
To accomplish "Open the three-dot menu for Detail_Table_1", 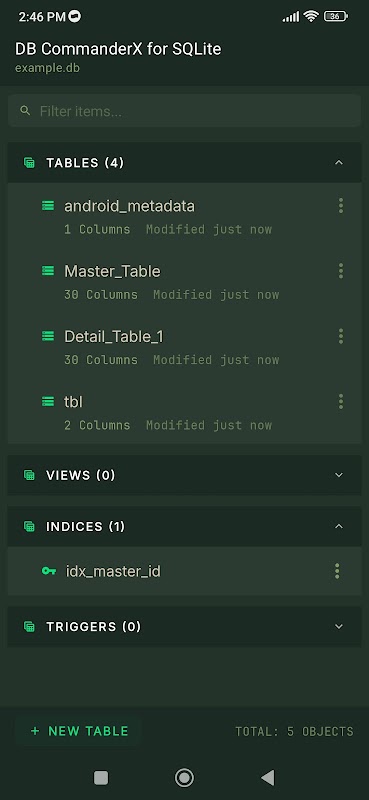I will point(340,336).
